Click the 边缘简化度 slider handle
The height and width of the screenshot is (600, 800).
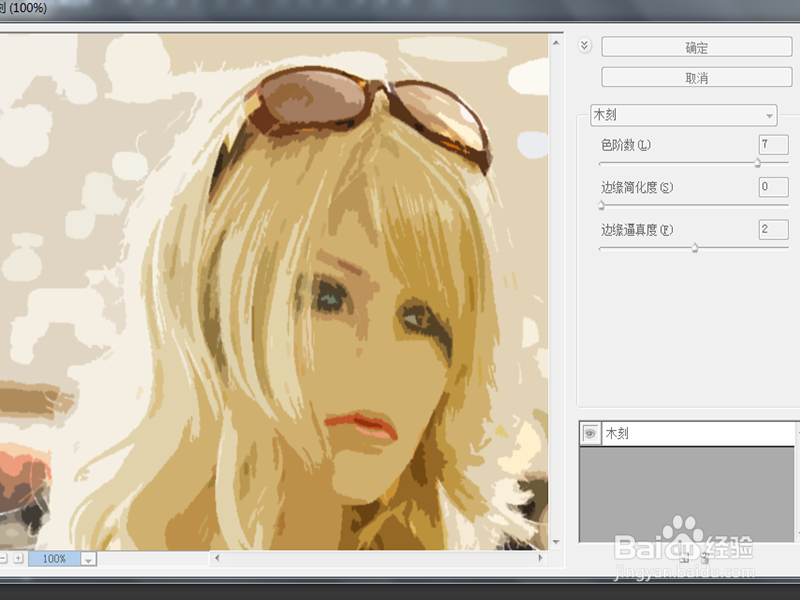[602, 206]
